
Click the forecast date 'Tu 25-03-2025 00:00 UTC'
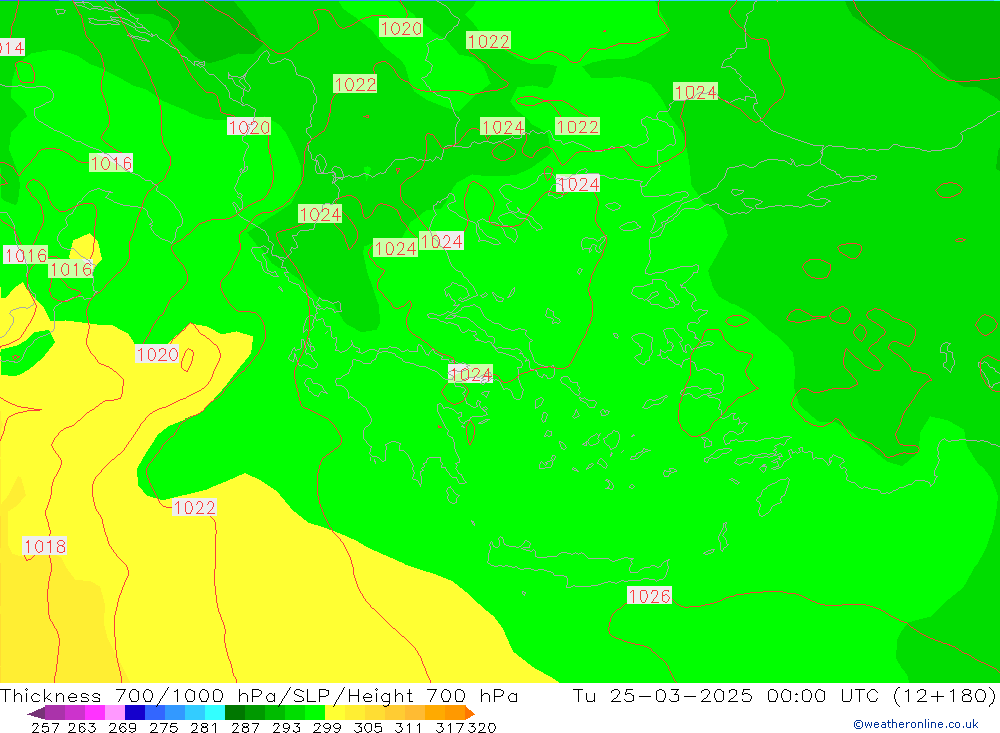coord(728,695)
